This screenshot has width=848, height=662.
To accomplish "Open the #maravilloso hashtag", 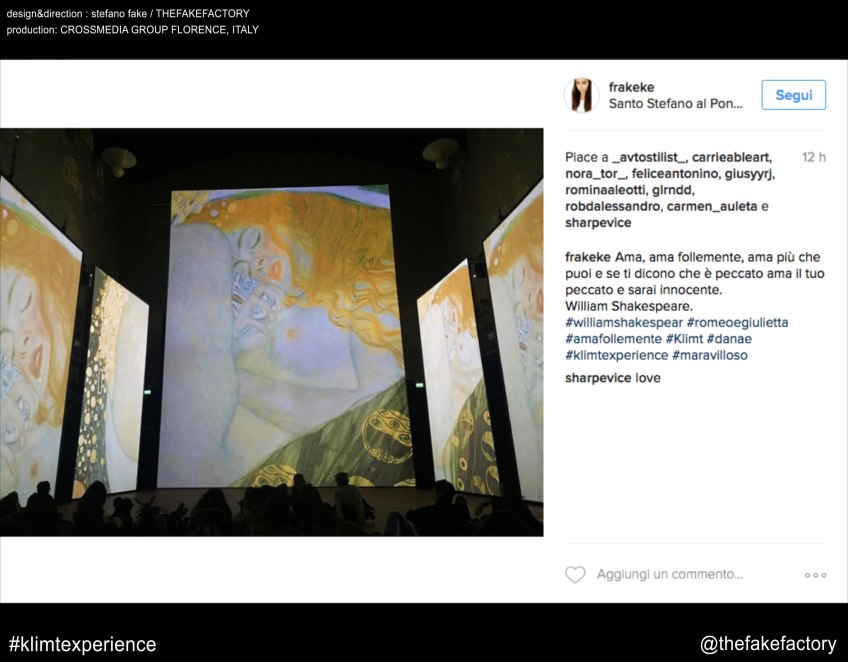I will 710,355.
